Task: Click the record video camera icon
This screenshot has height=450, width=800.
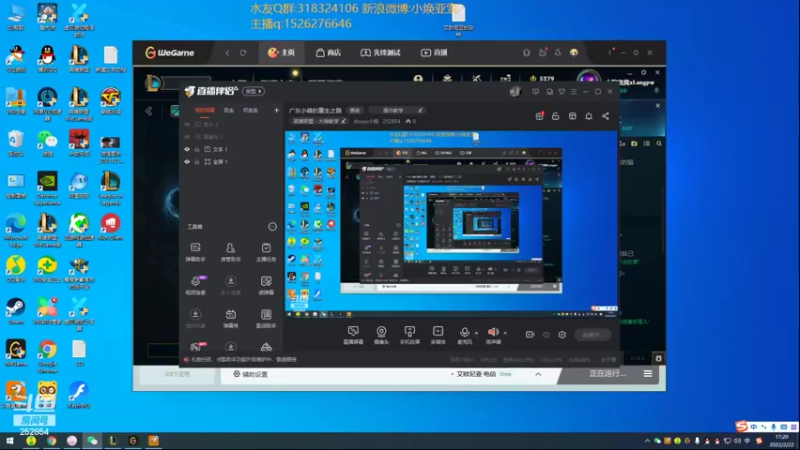Action: 530,335
